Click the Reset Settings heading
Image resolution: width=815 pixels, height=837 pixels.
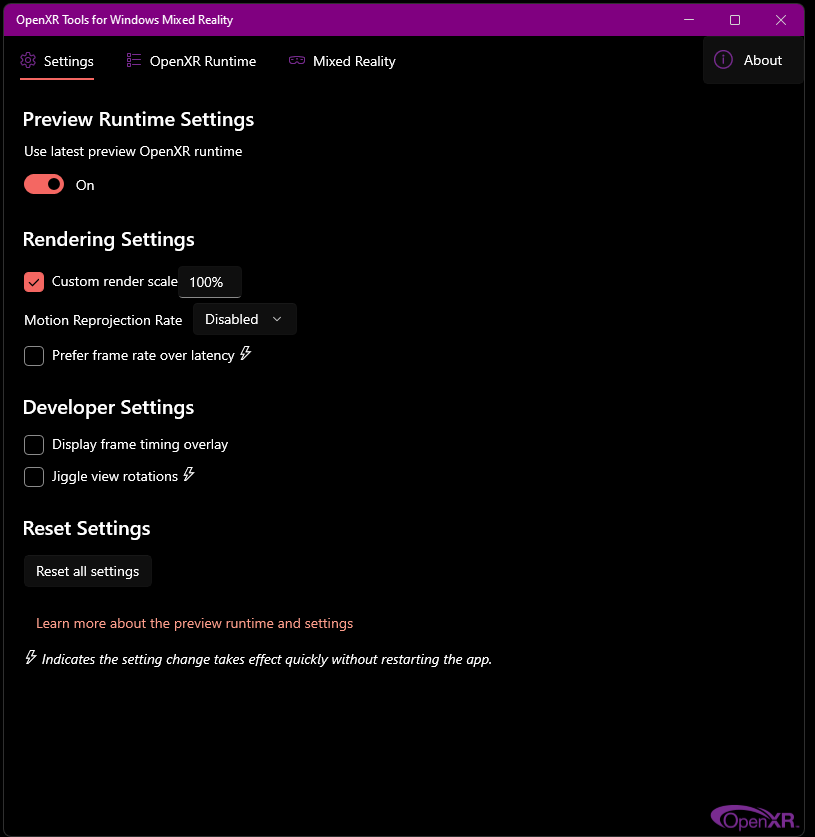point(86,528)
